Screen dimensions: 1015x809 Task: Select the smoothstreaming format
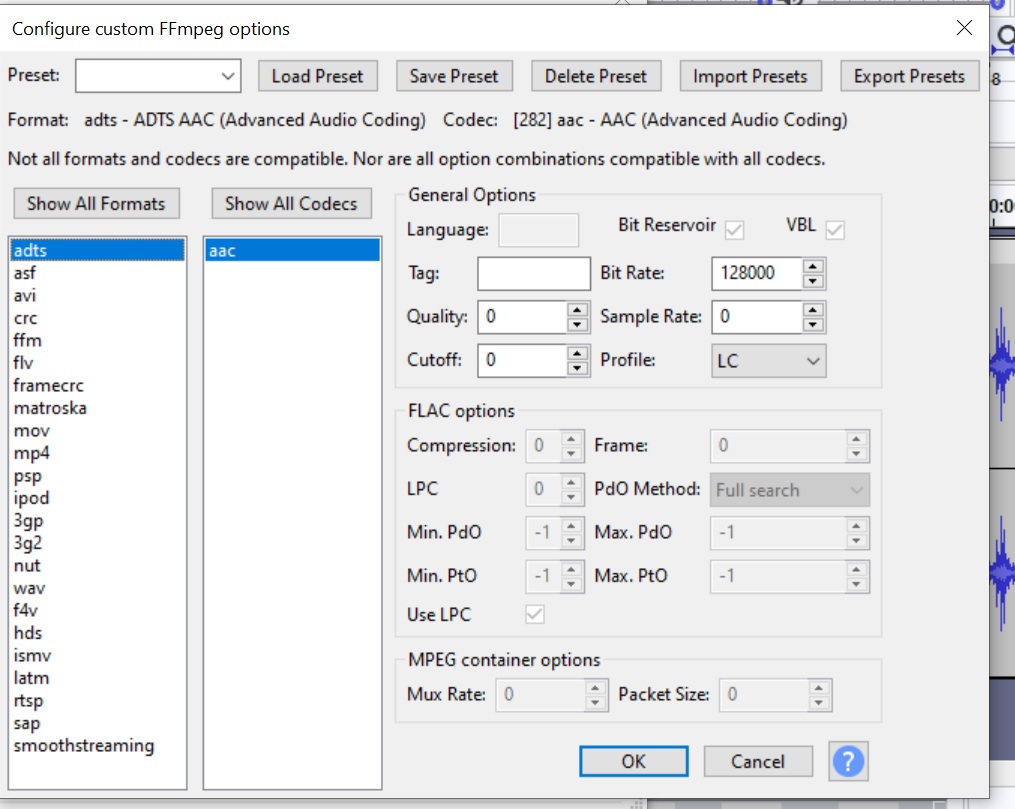97,746
